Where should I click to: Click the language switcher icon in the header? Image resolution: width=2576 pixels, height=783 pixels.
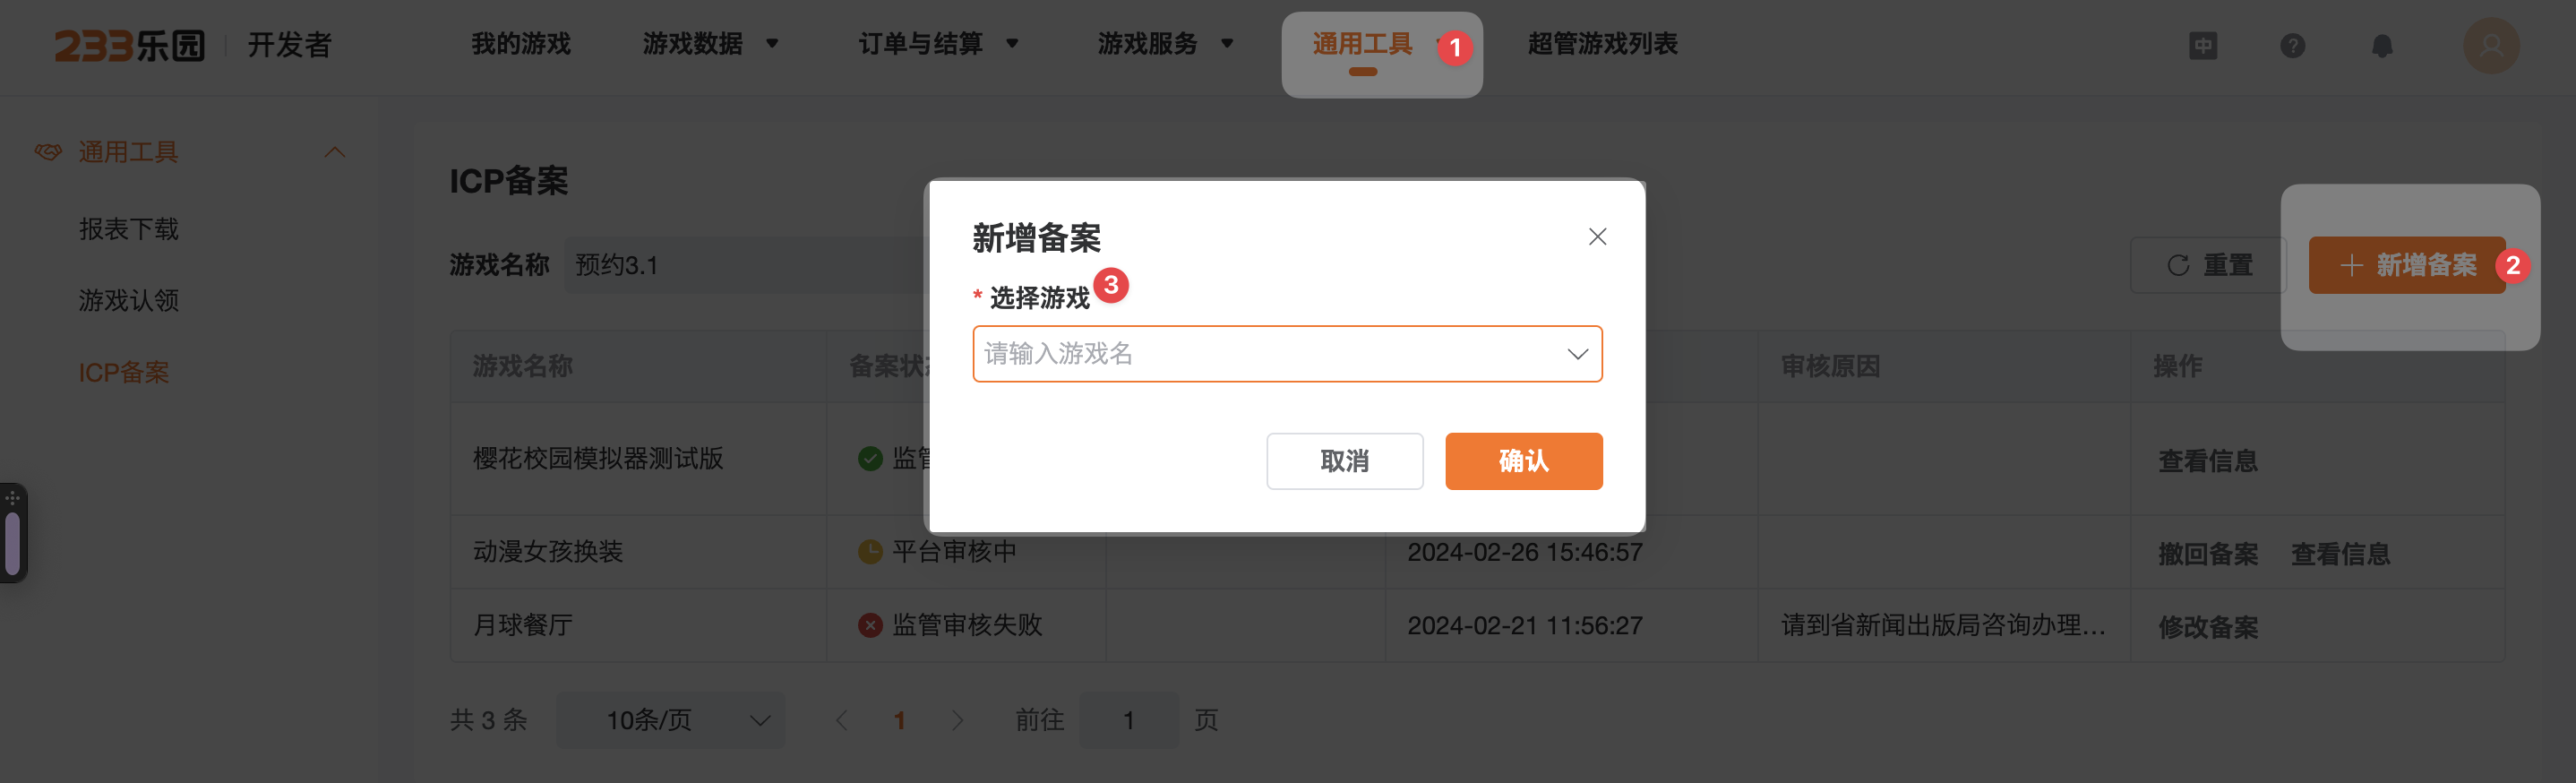[2203, 45]
